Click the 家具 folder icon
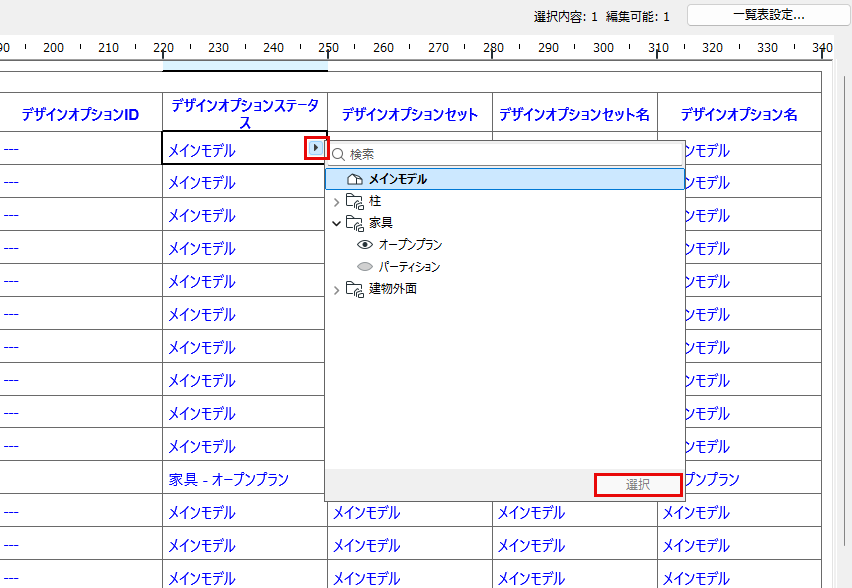The width and height of the screenshot is (852, 588). point(355,223)
